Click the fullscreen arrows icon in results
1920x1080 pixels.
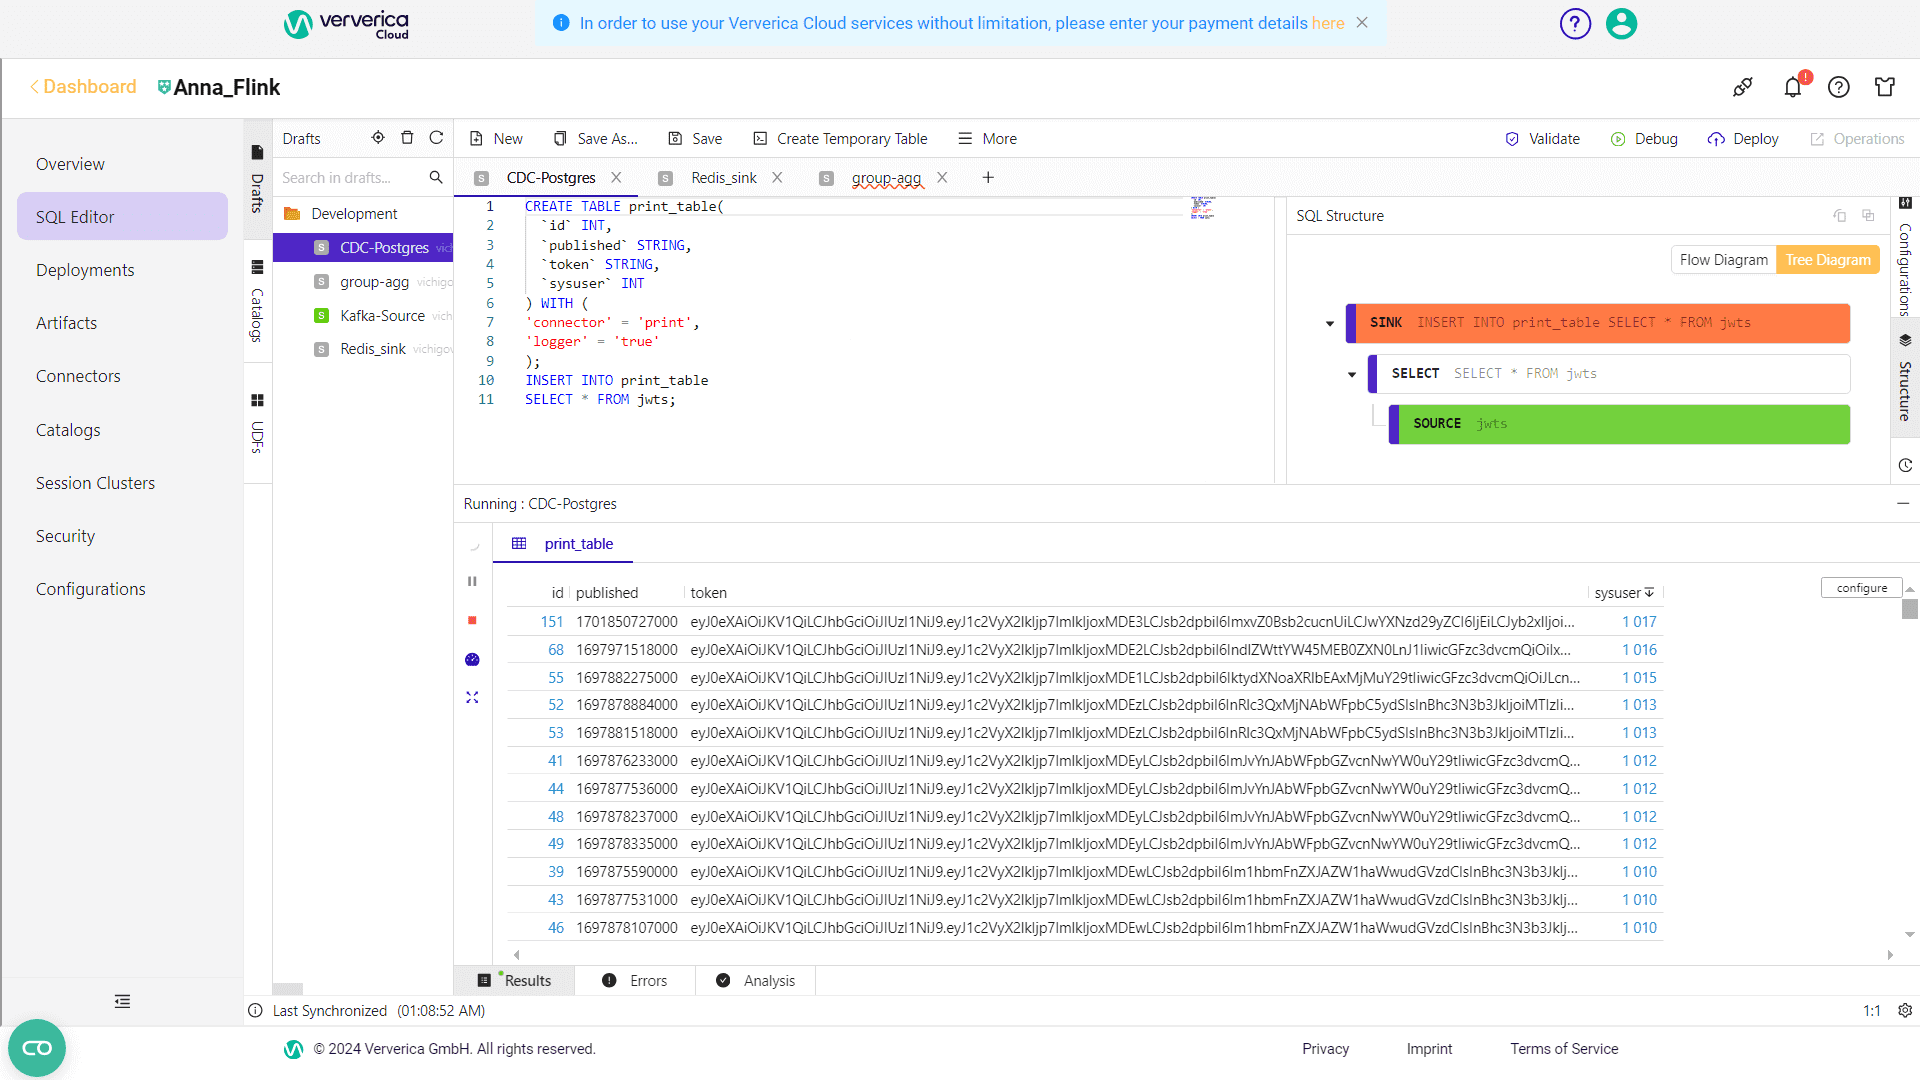coord(472,697)
